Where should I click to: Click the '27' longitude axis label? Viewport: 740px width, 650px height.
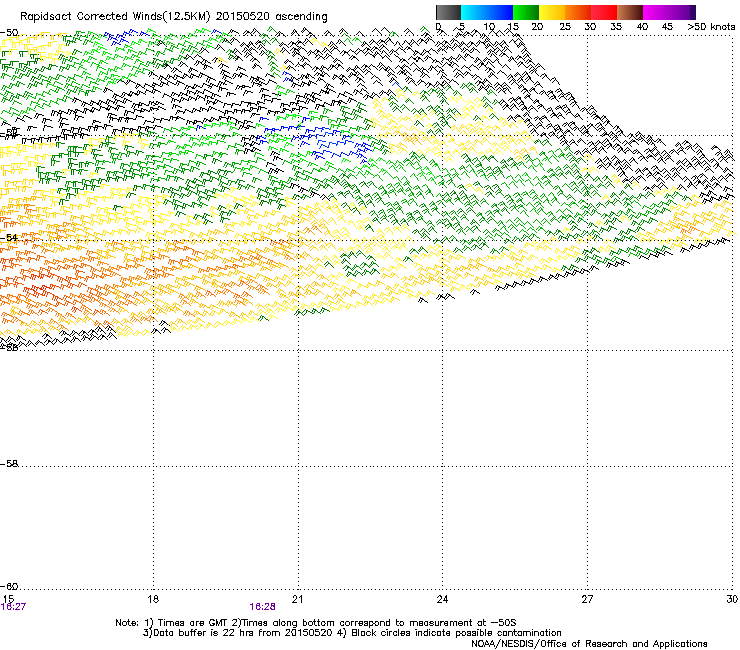click(x=587, y=599)
